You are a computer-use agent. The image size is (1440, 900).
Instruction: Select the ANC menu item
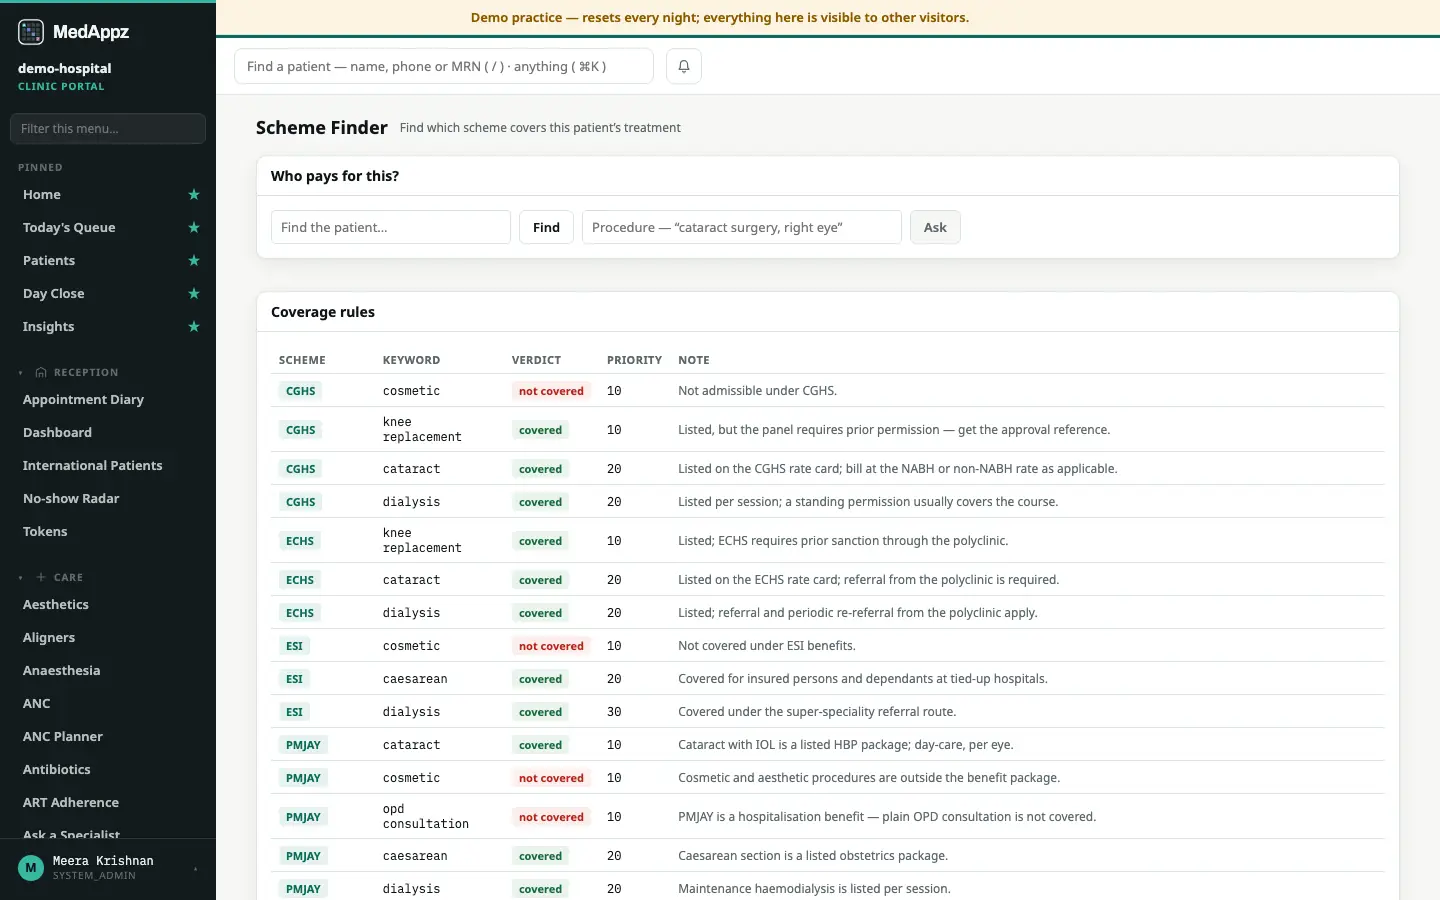click(x=37, y=704)
